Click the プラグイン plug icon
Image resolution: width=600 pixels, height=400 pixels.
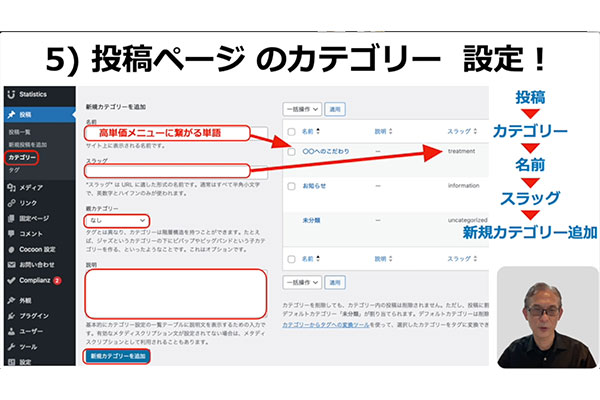(11, 316)
